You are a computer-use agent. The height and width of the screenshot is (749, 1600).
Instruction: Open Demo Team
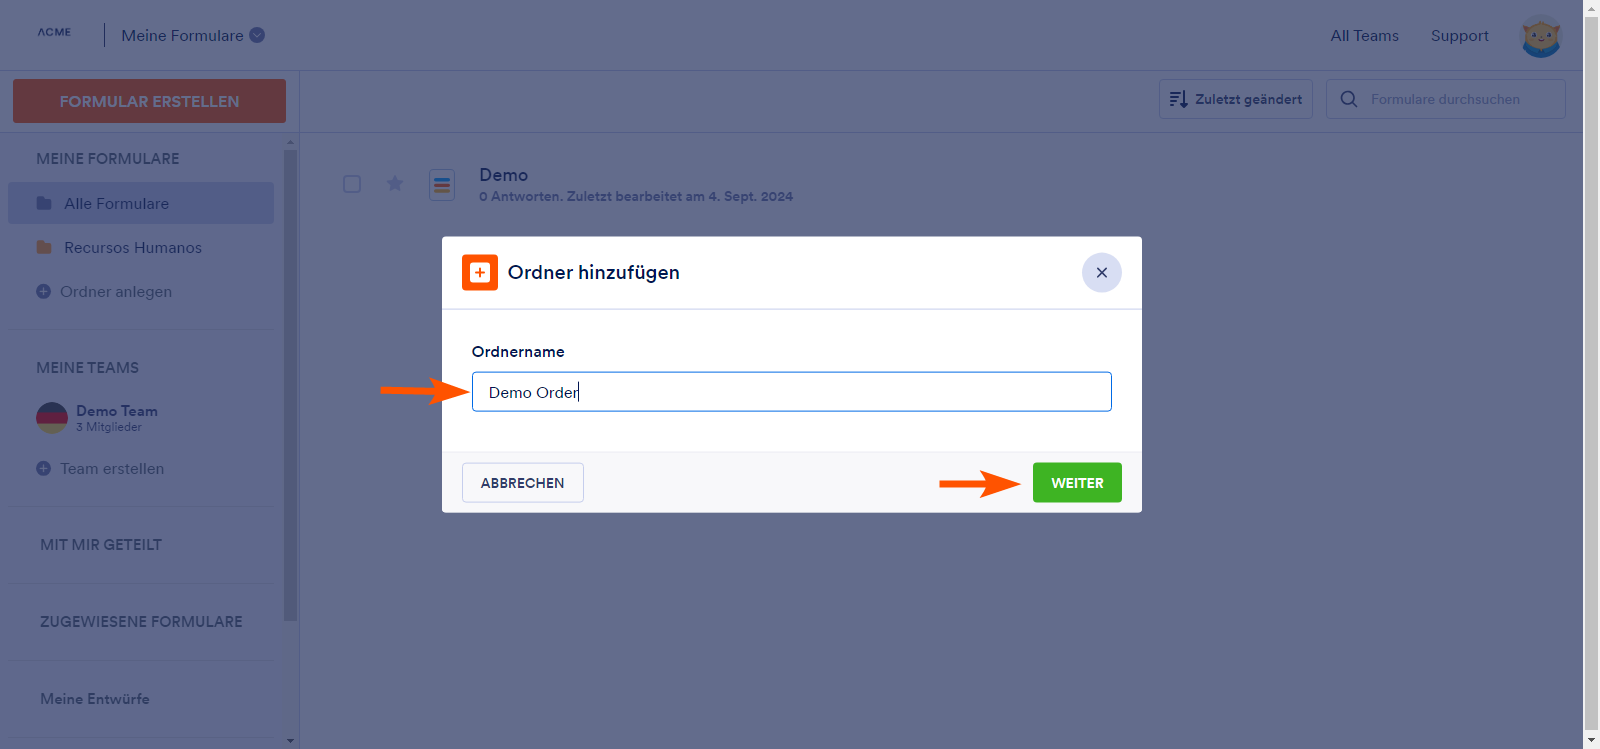coord(117,411)
